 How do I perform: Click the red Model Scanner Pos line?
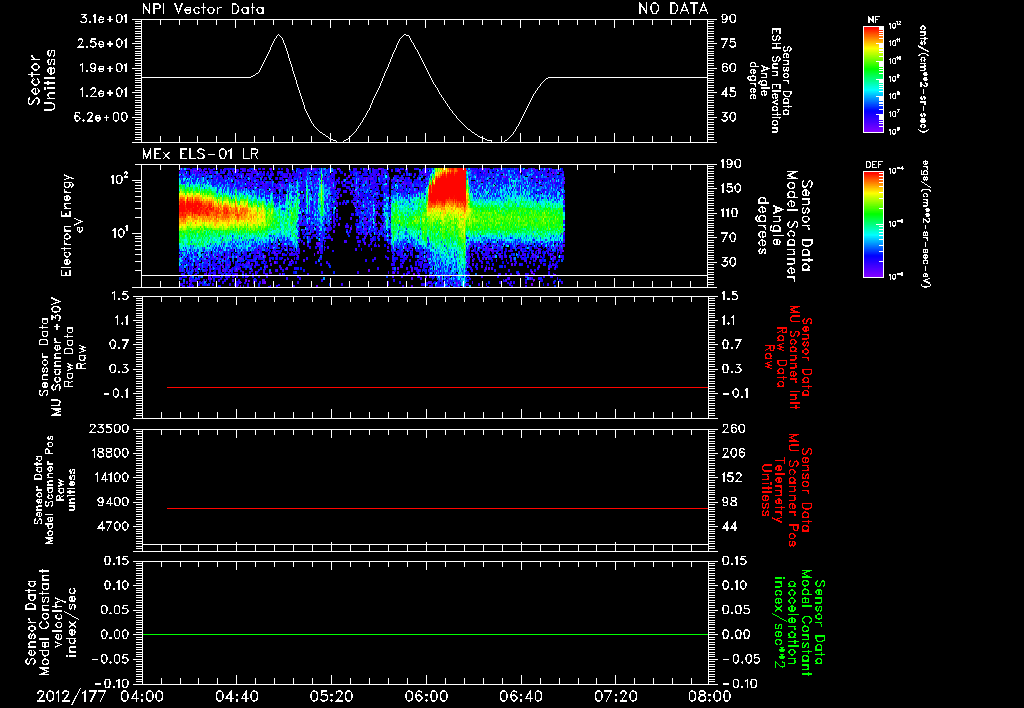pyautogui.click(x=438, y=508)
